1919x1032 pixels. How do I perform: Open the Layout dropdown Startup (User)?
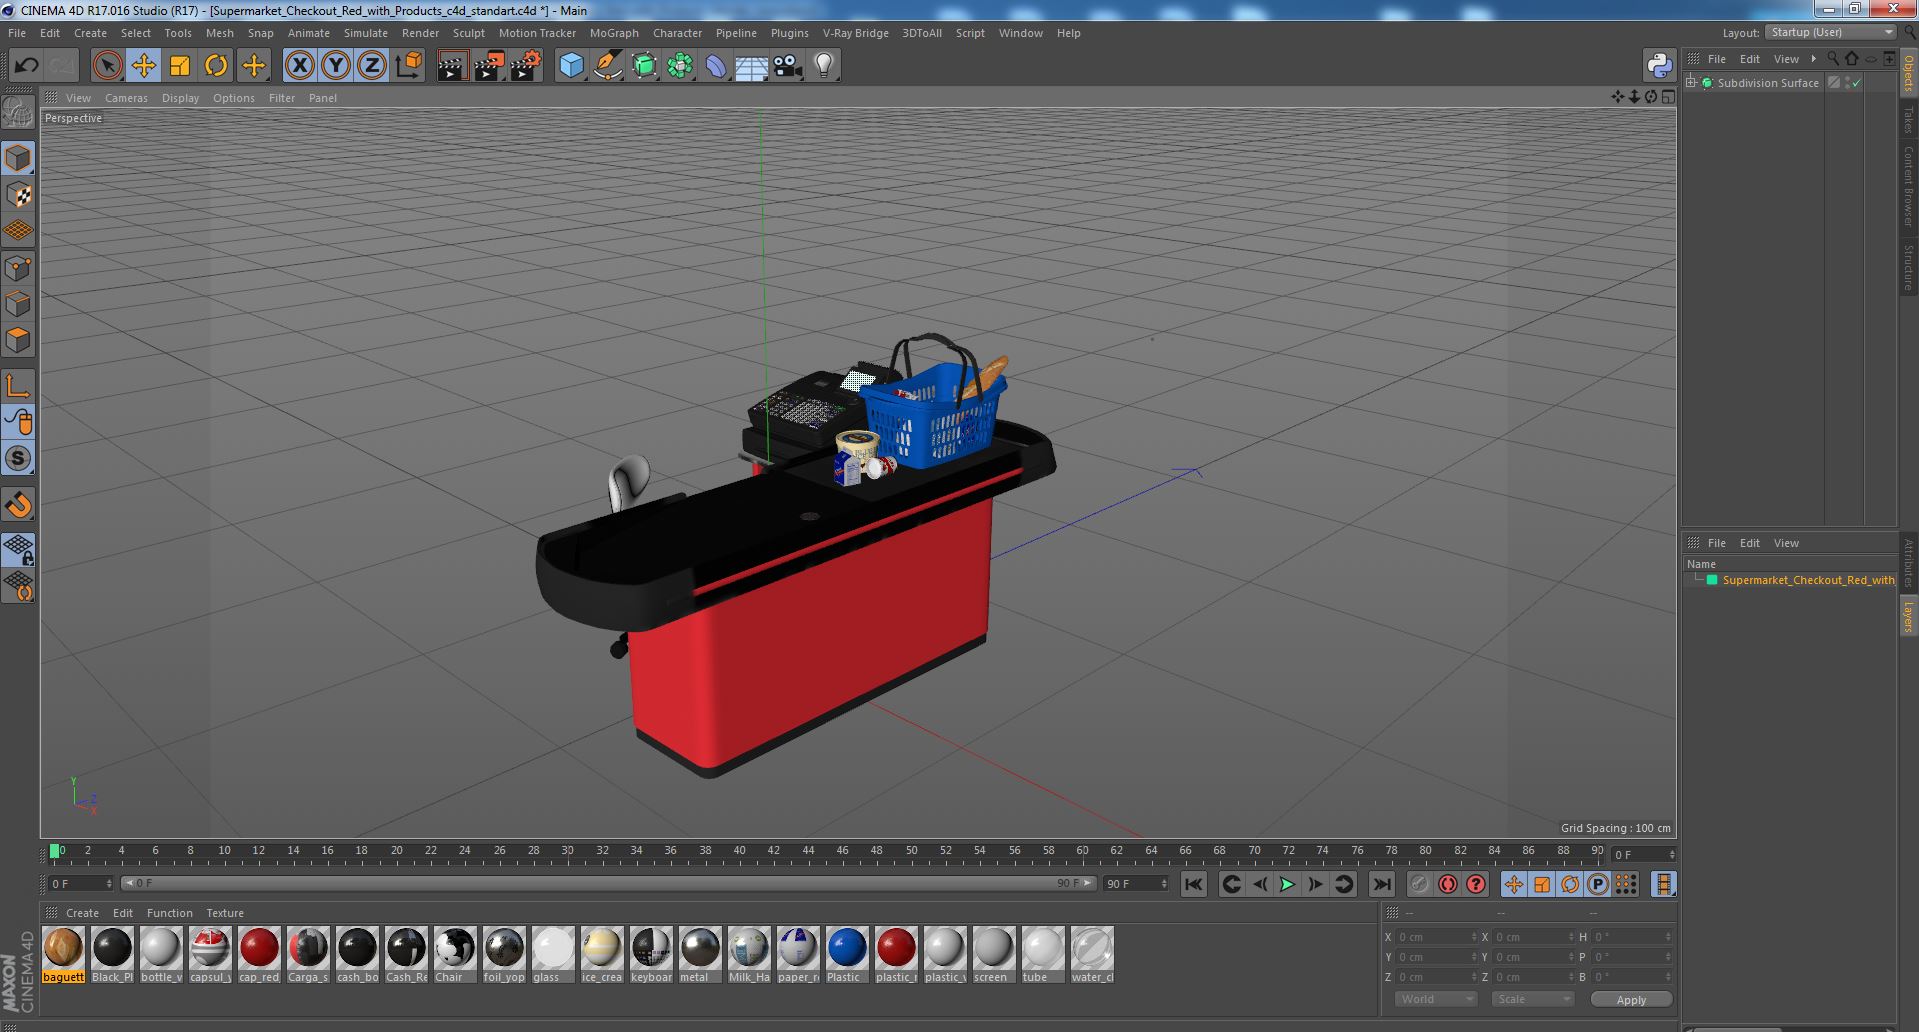tap(1830, 33)
